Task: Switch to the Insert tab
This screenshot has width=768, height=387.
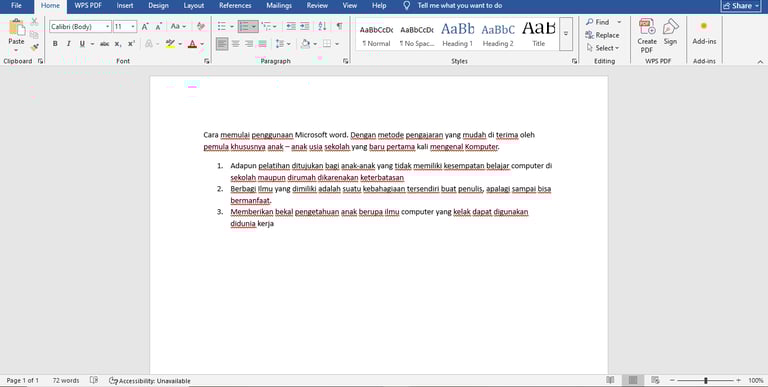Action: coord(125,6)
